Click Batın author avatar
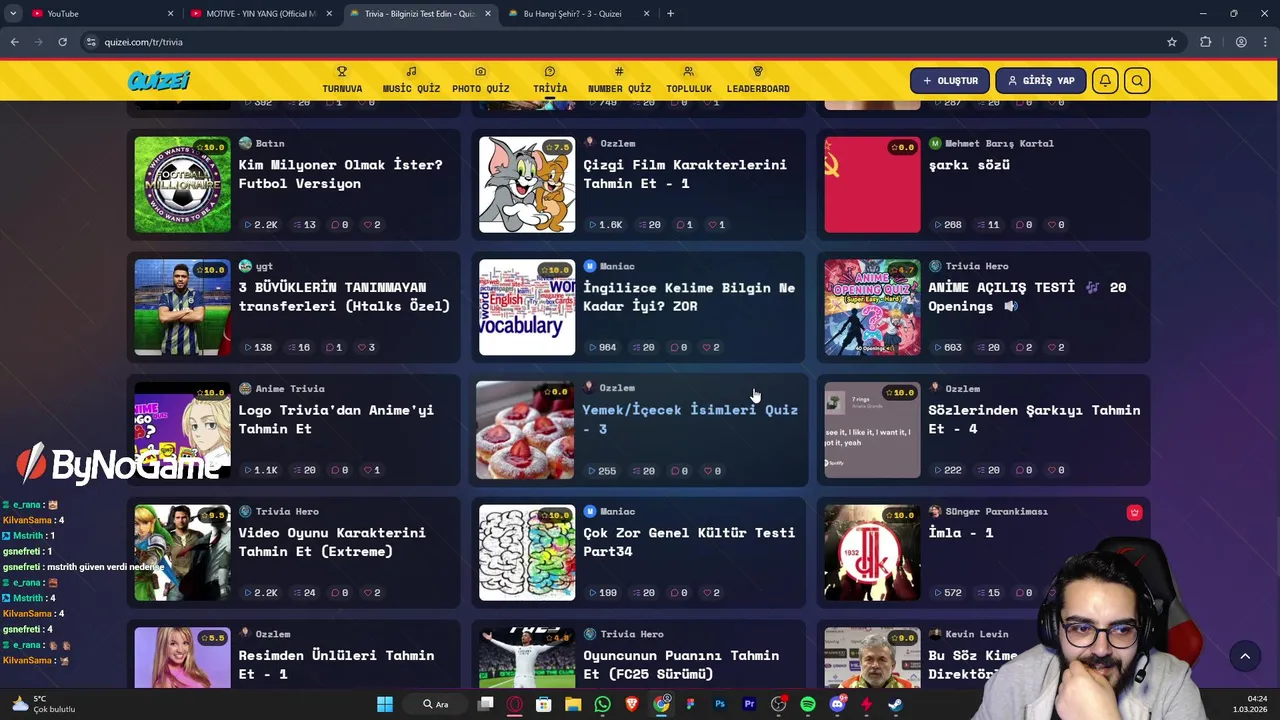The height and width of the screenshot is (720, 1280). pos(245,143)
